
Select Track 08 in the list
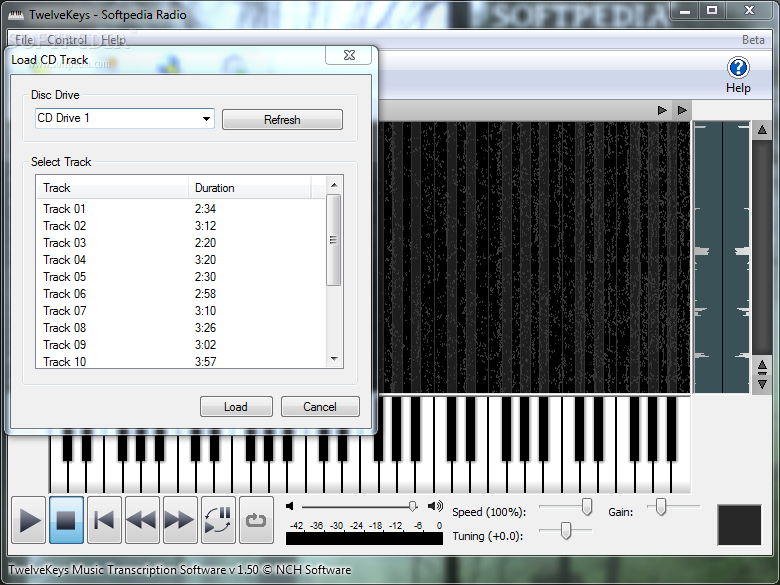182,327
